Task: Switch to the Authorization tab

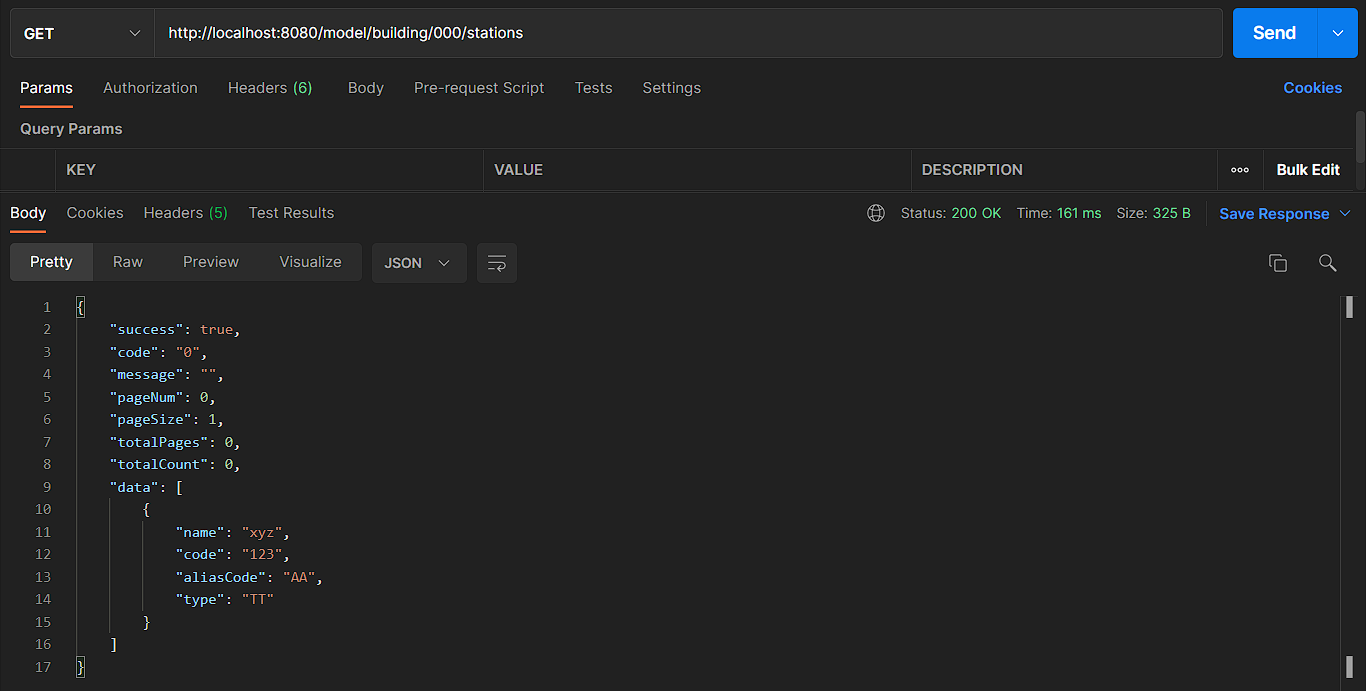Action: click(x=150, y=88)
